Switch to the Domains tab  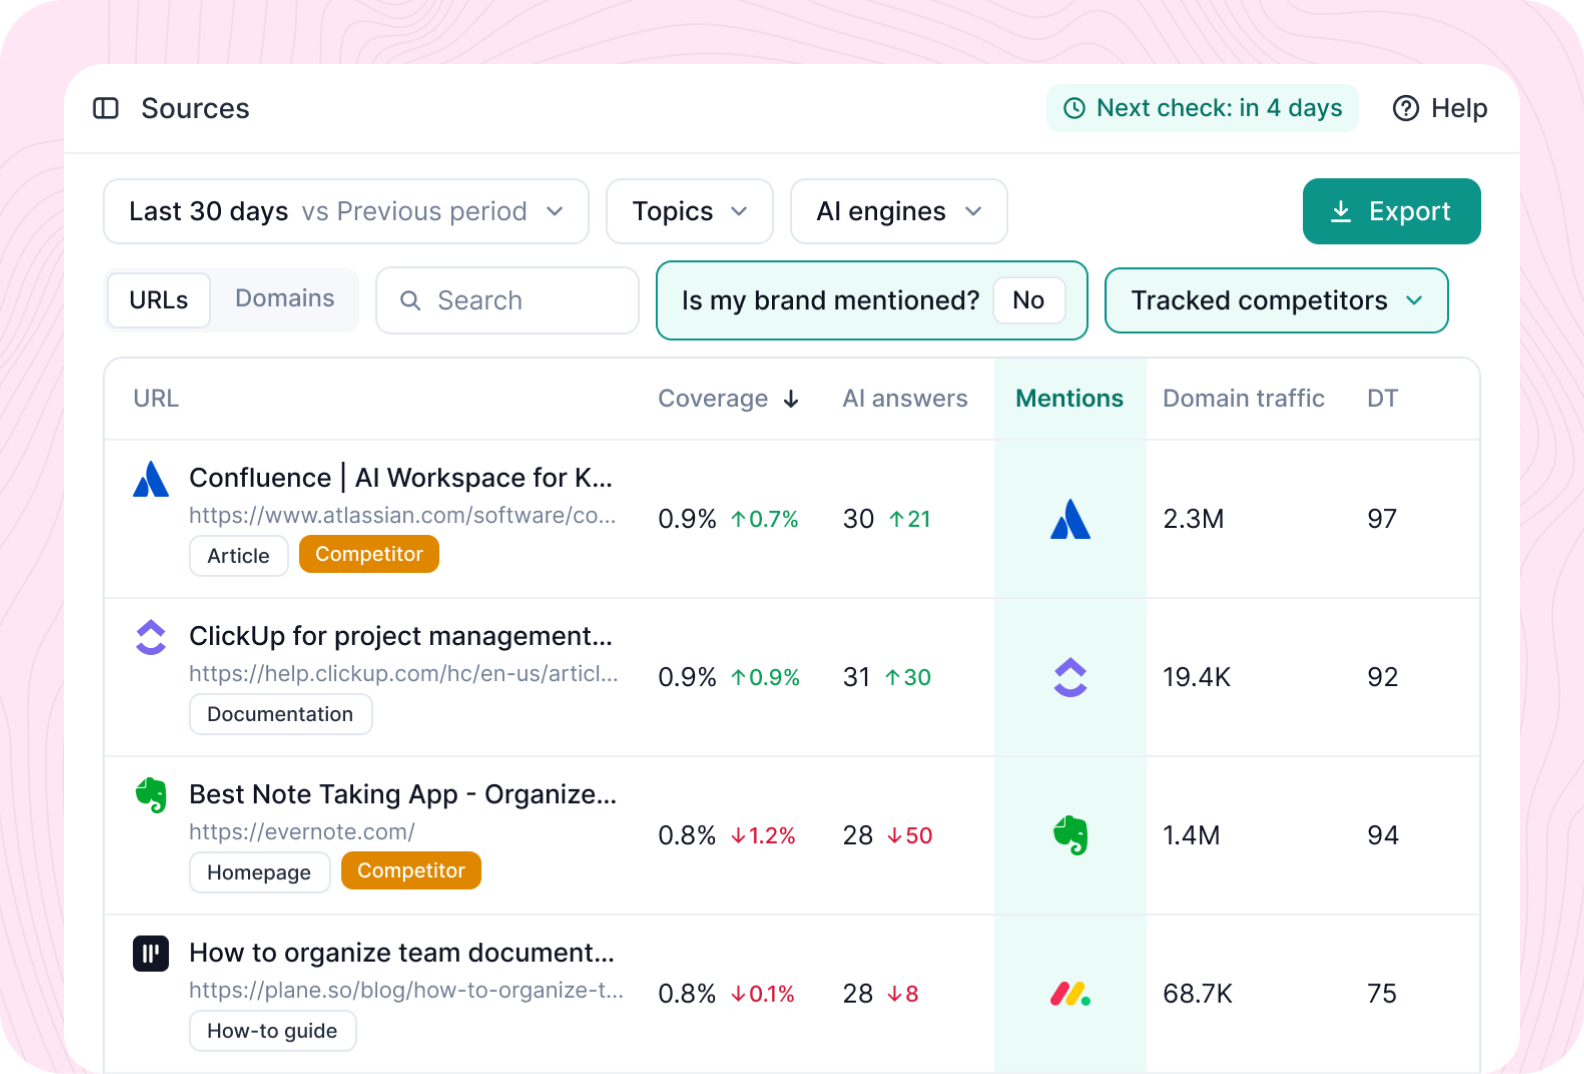tap(285, 299)
